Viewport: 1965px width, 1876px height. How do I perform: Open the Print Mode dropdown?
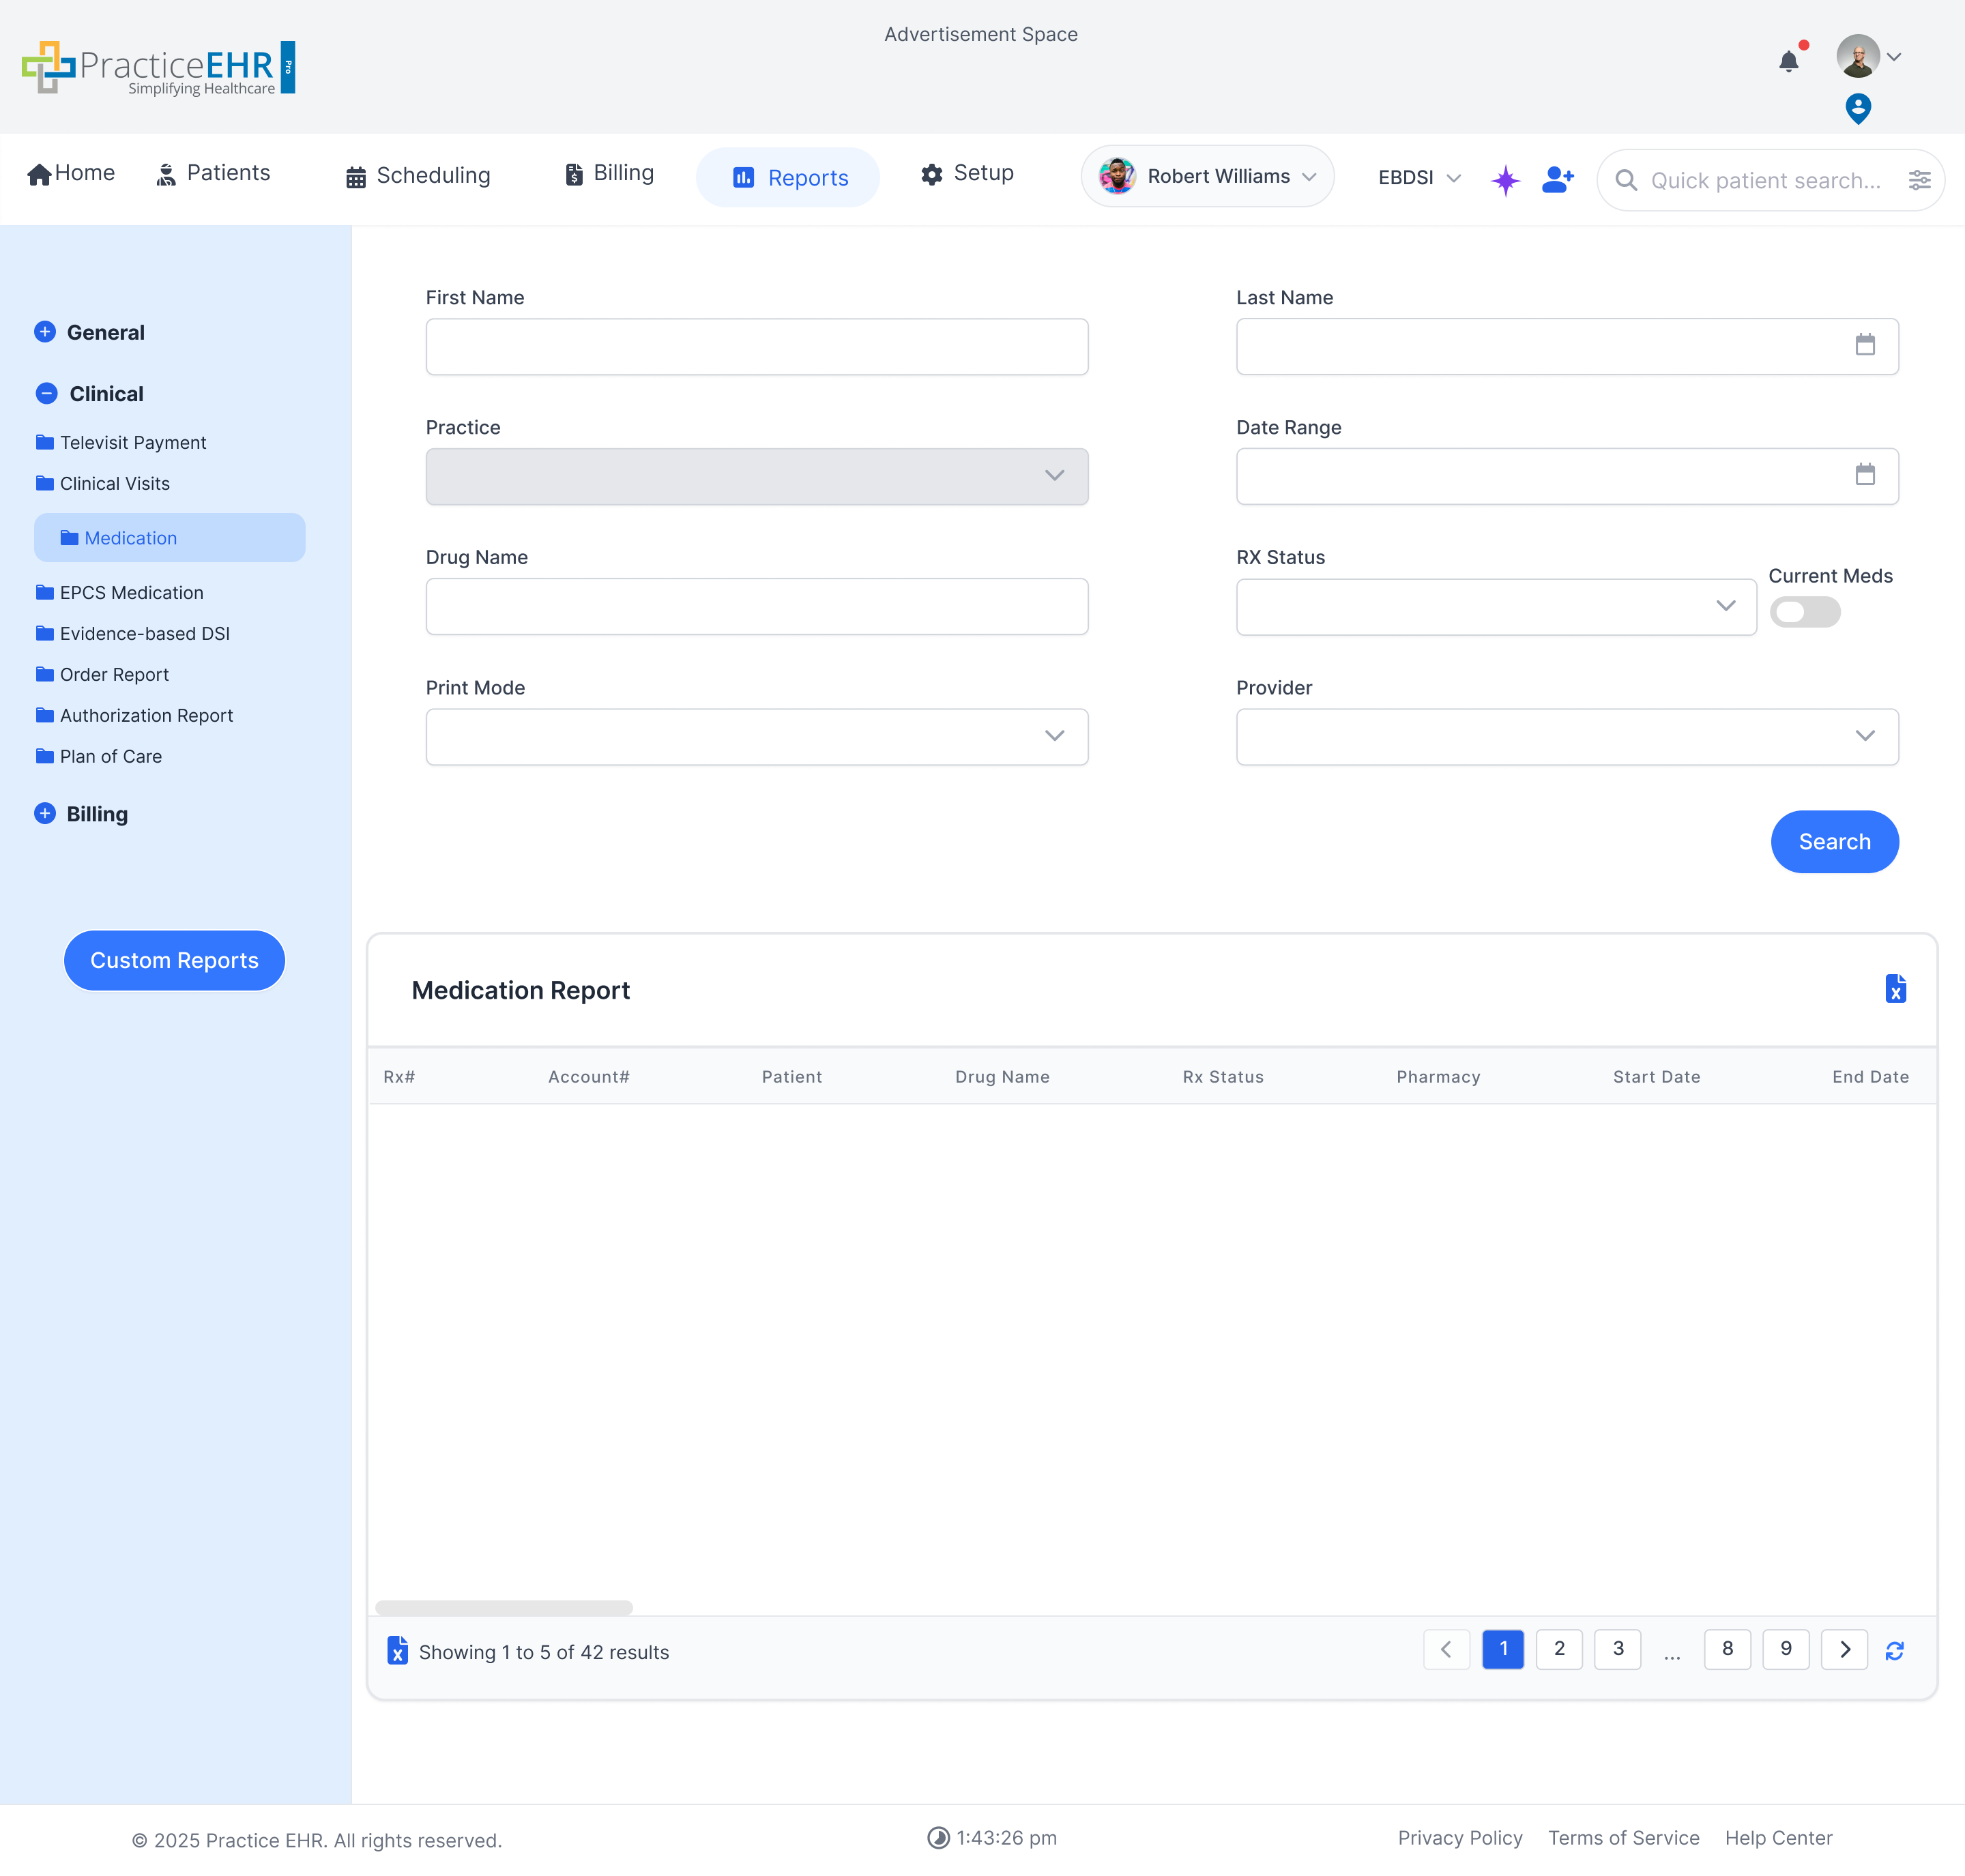coord(756,737)
